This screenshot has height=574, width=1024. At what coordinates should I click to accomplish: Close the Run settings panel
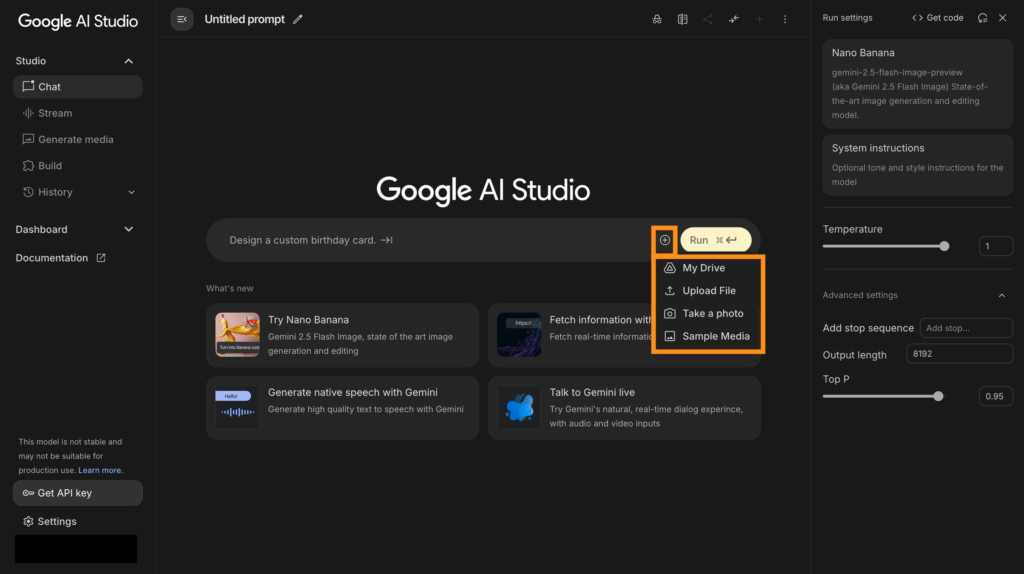[1002, 18]
